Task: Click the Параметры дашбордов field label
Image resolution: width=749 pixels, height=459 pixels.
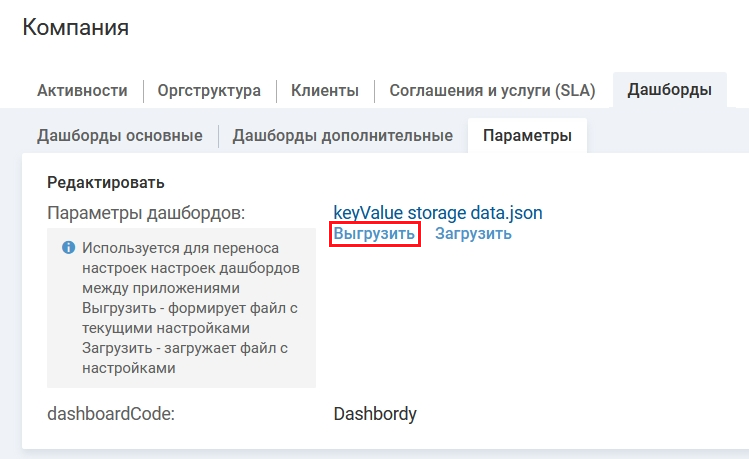Action: pos(146,213)
